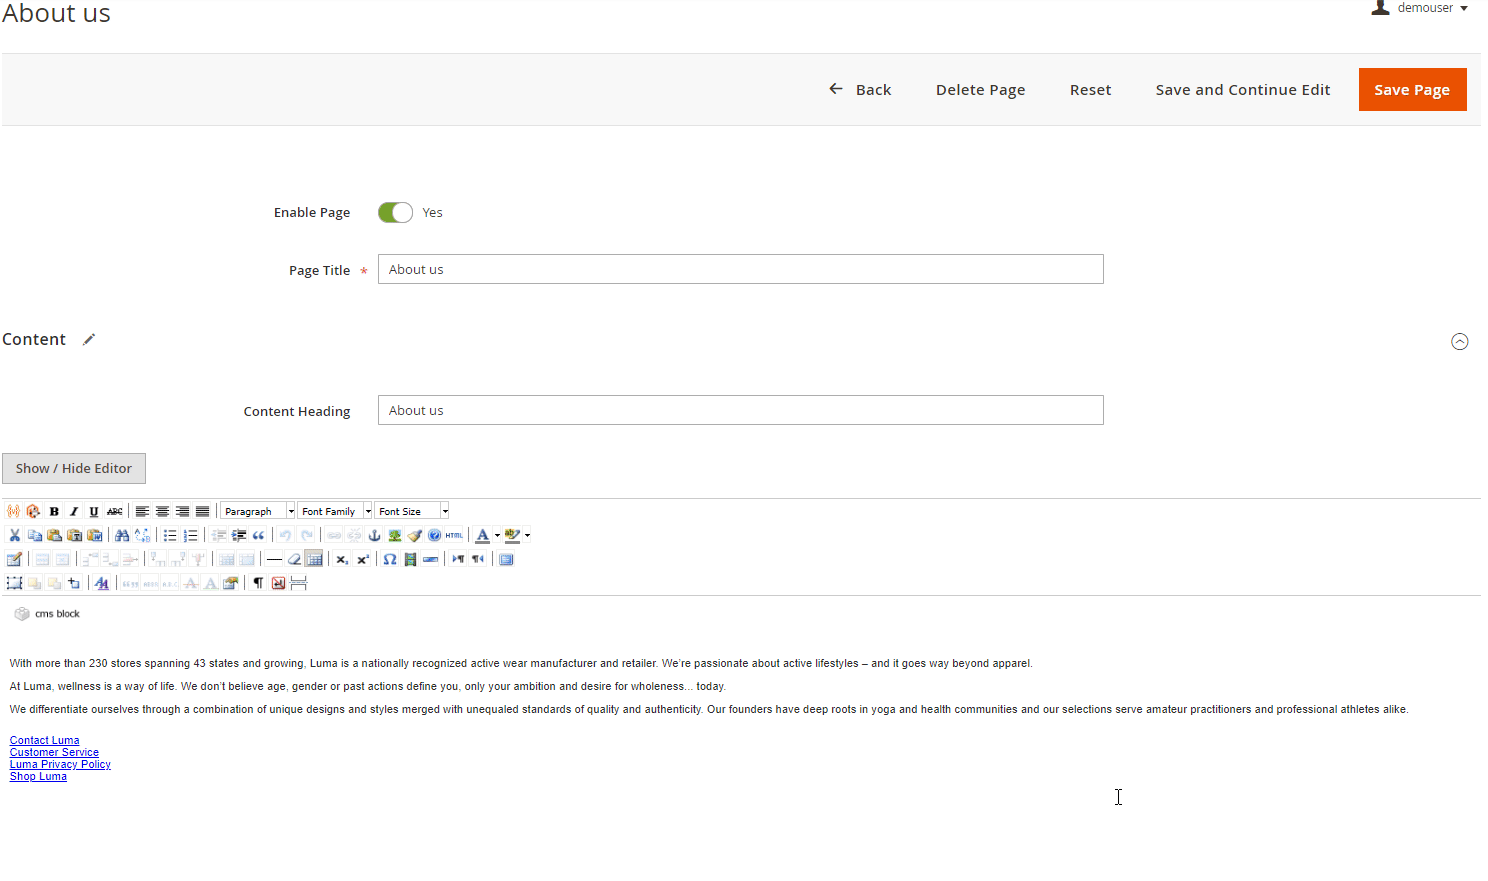Open the Font Family dropdown
This screenshot has height=881, width=1488.
pyautogui.click(x=335, y=511)
